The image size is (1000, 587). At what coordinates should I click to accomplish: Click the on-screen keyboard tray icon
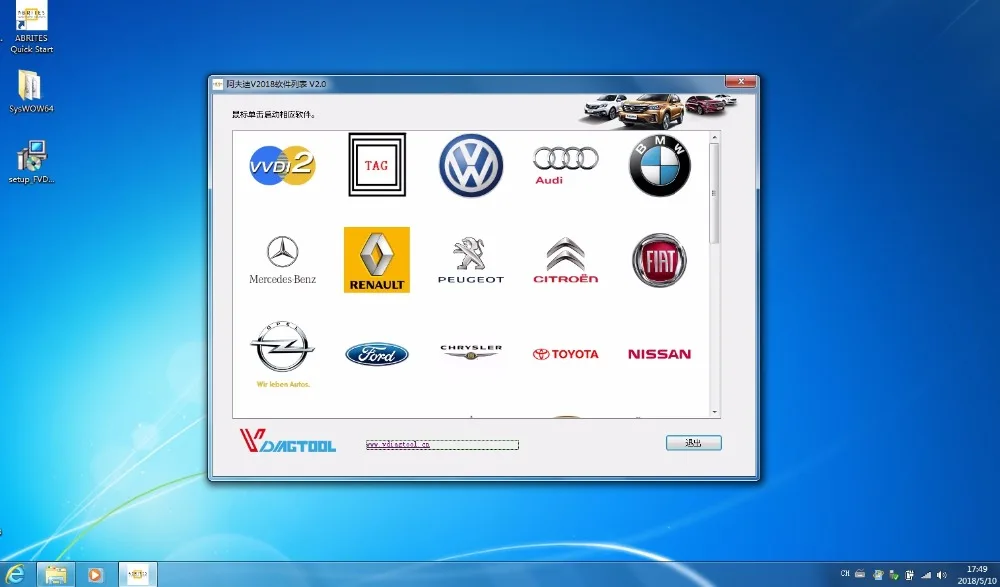(860, 574)
